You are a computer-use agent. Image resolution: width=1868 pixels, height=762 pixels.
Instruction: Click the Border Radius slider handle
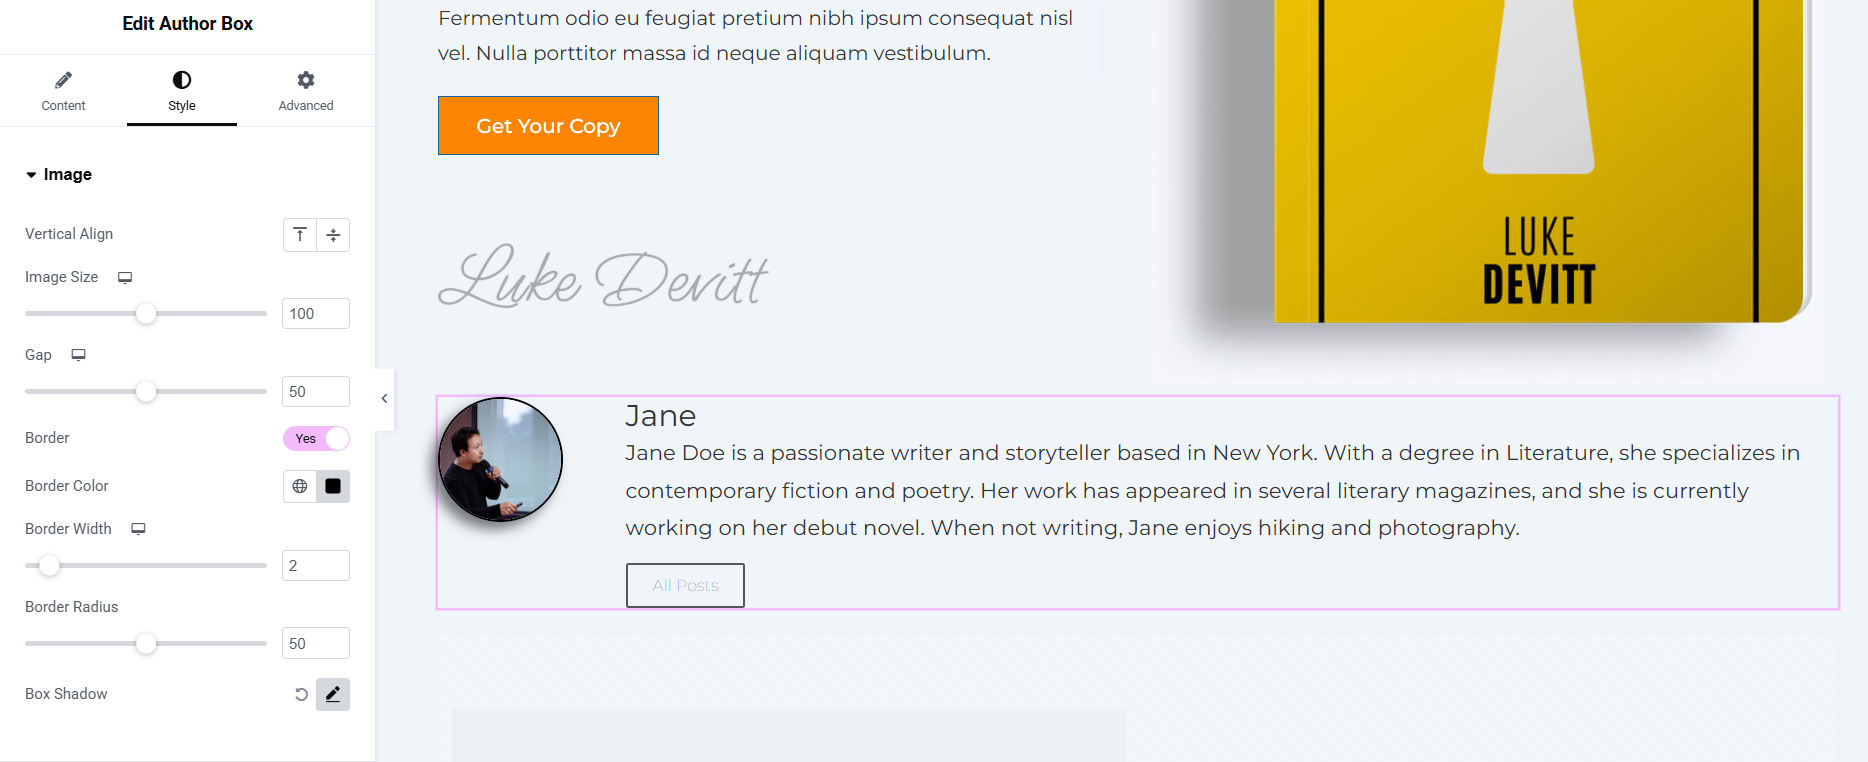point(146,643)
